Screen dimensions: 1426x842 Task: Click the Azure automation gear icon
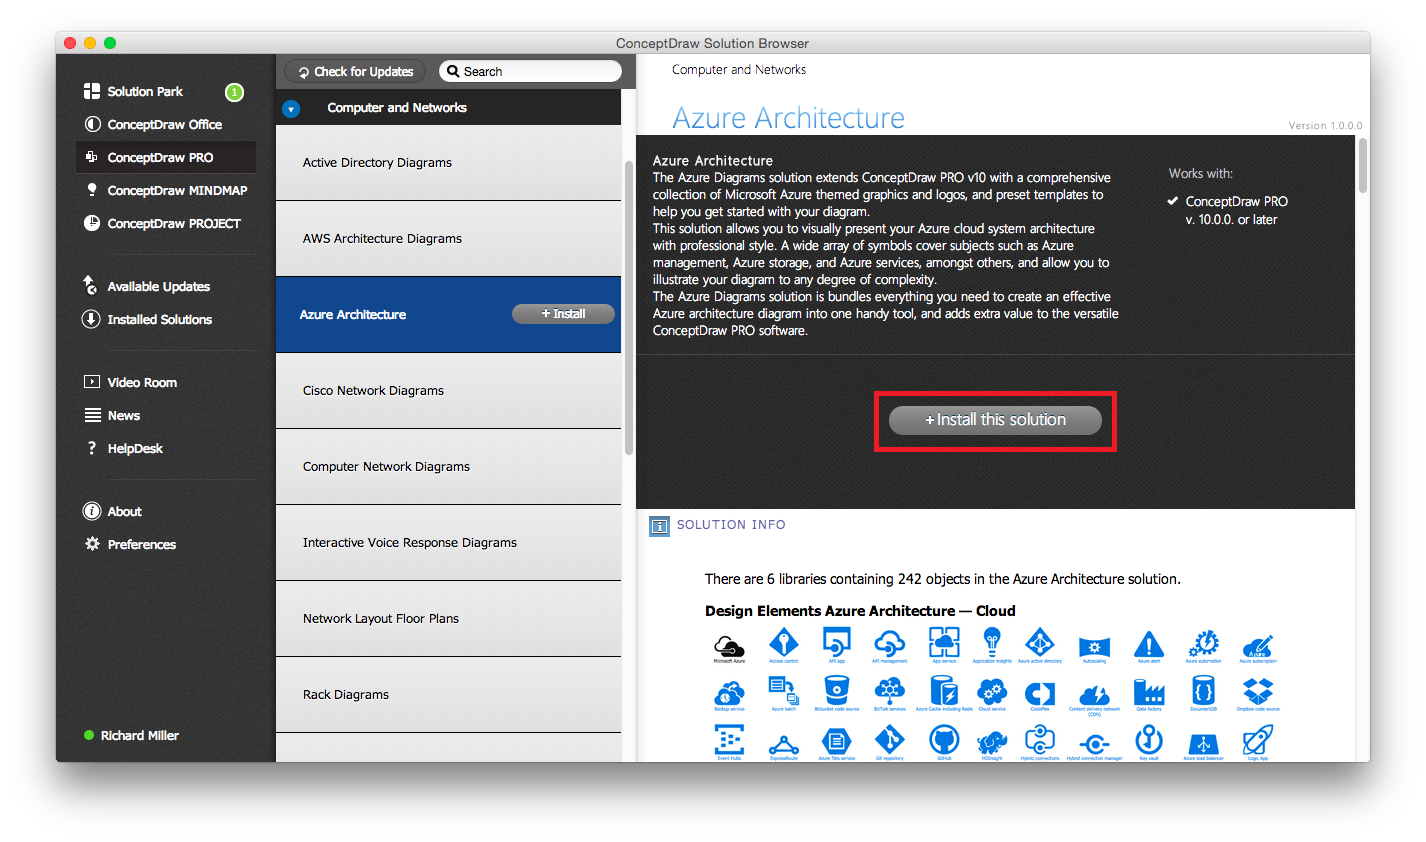tap(1204, 646)
